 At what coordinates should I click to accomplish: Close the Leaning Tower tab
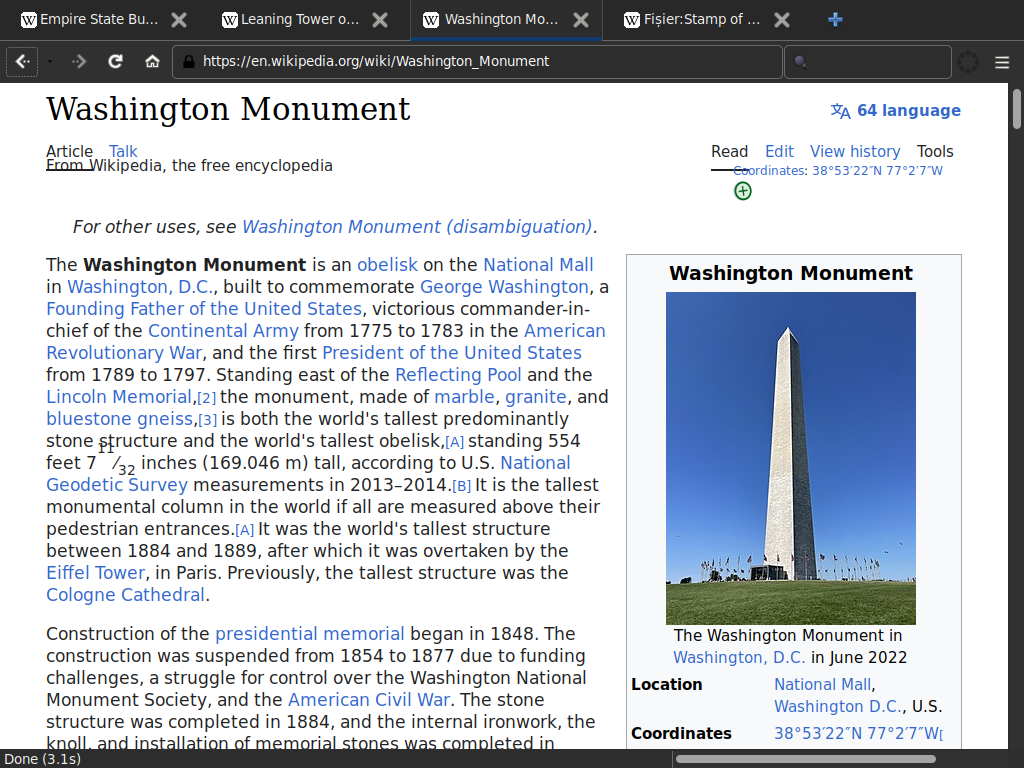point(380,19)
